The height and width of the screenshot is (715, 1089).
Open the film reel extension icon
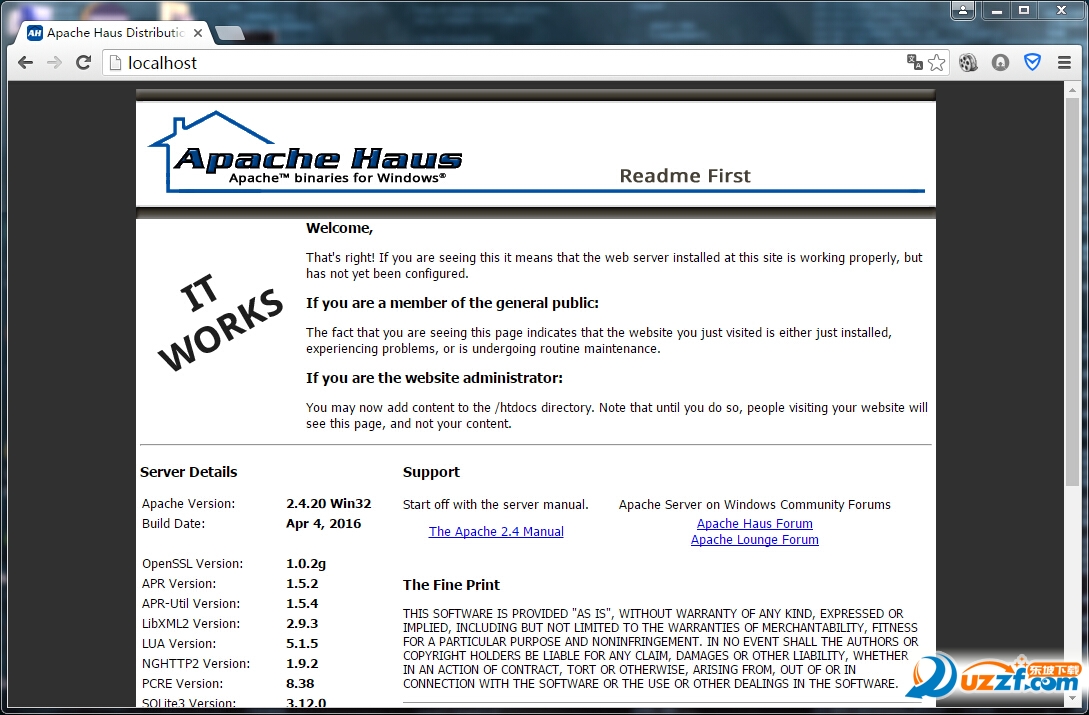pos(968,63)
